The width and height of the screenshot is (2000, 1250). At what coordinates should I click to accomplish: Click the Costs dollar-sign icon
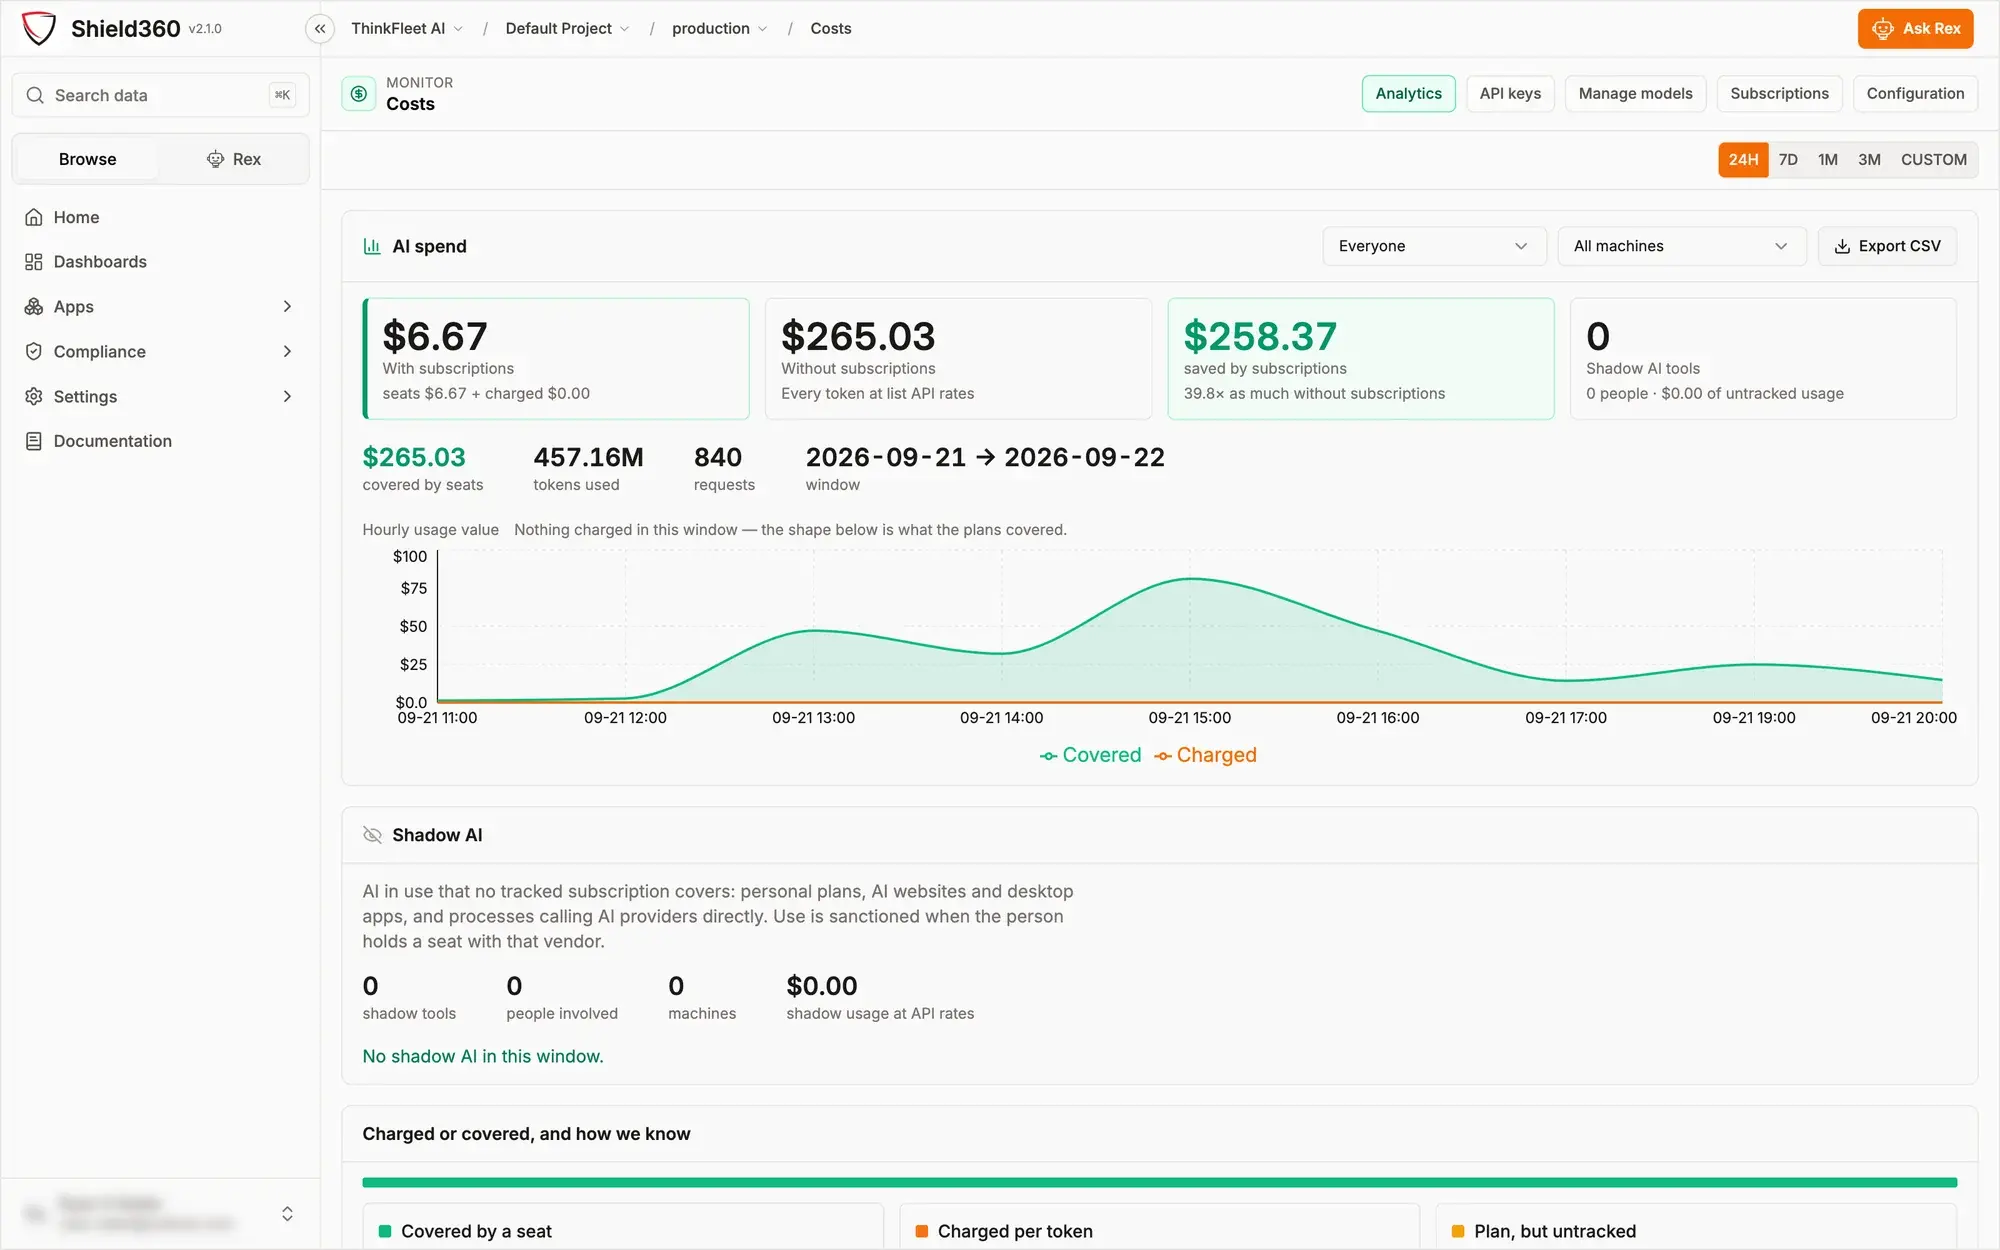click(x=359, y=94)
